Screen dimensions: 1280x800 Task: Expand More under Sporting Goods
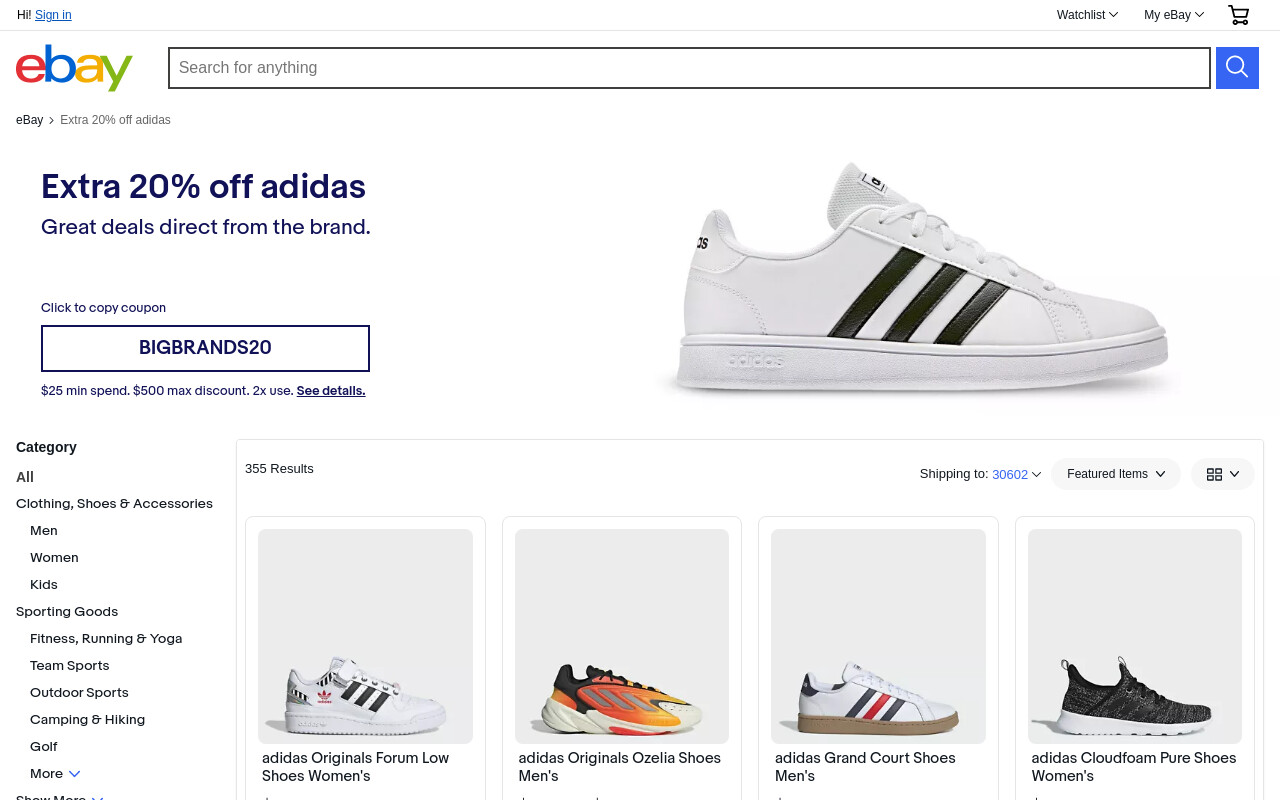pyautogui.click(x=55, y=774)
